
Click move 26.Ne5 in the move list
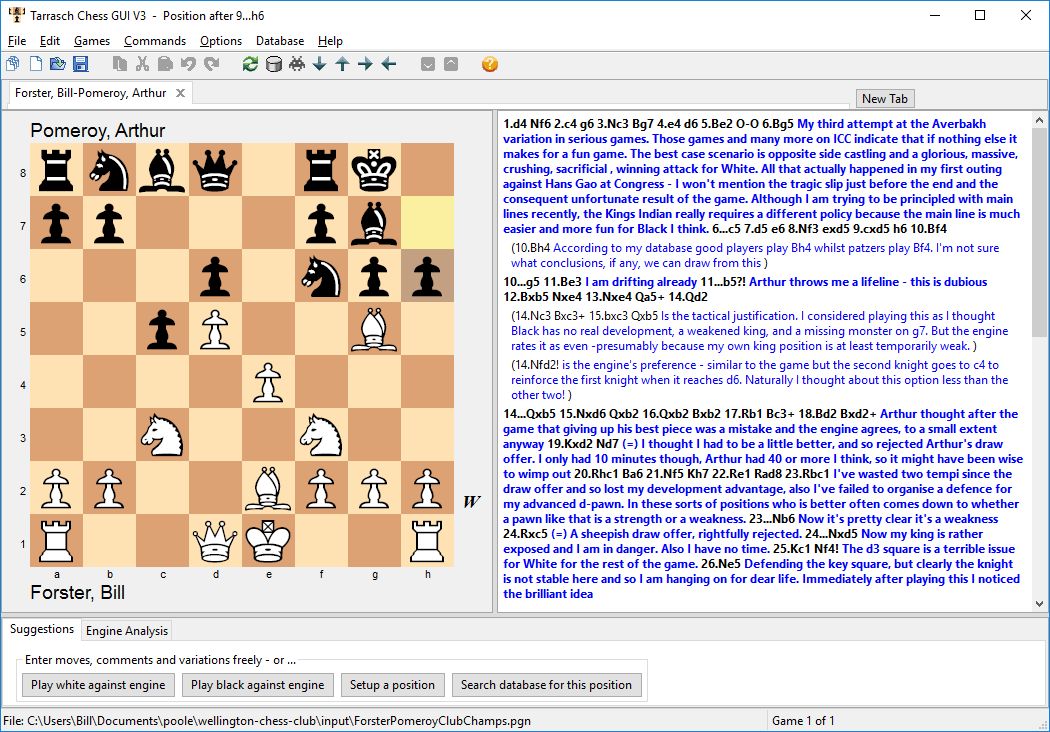tap(721, 564)
